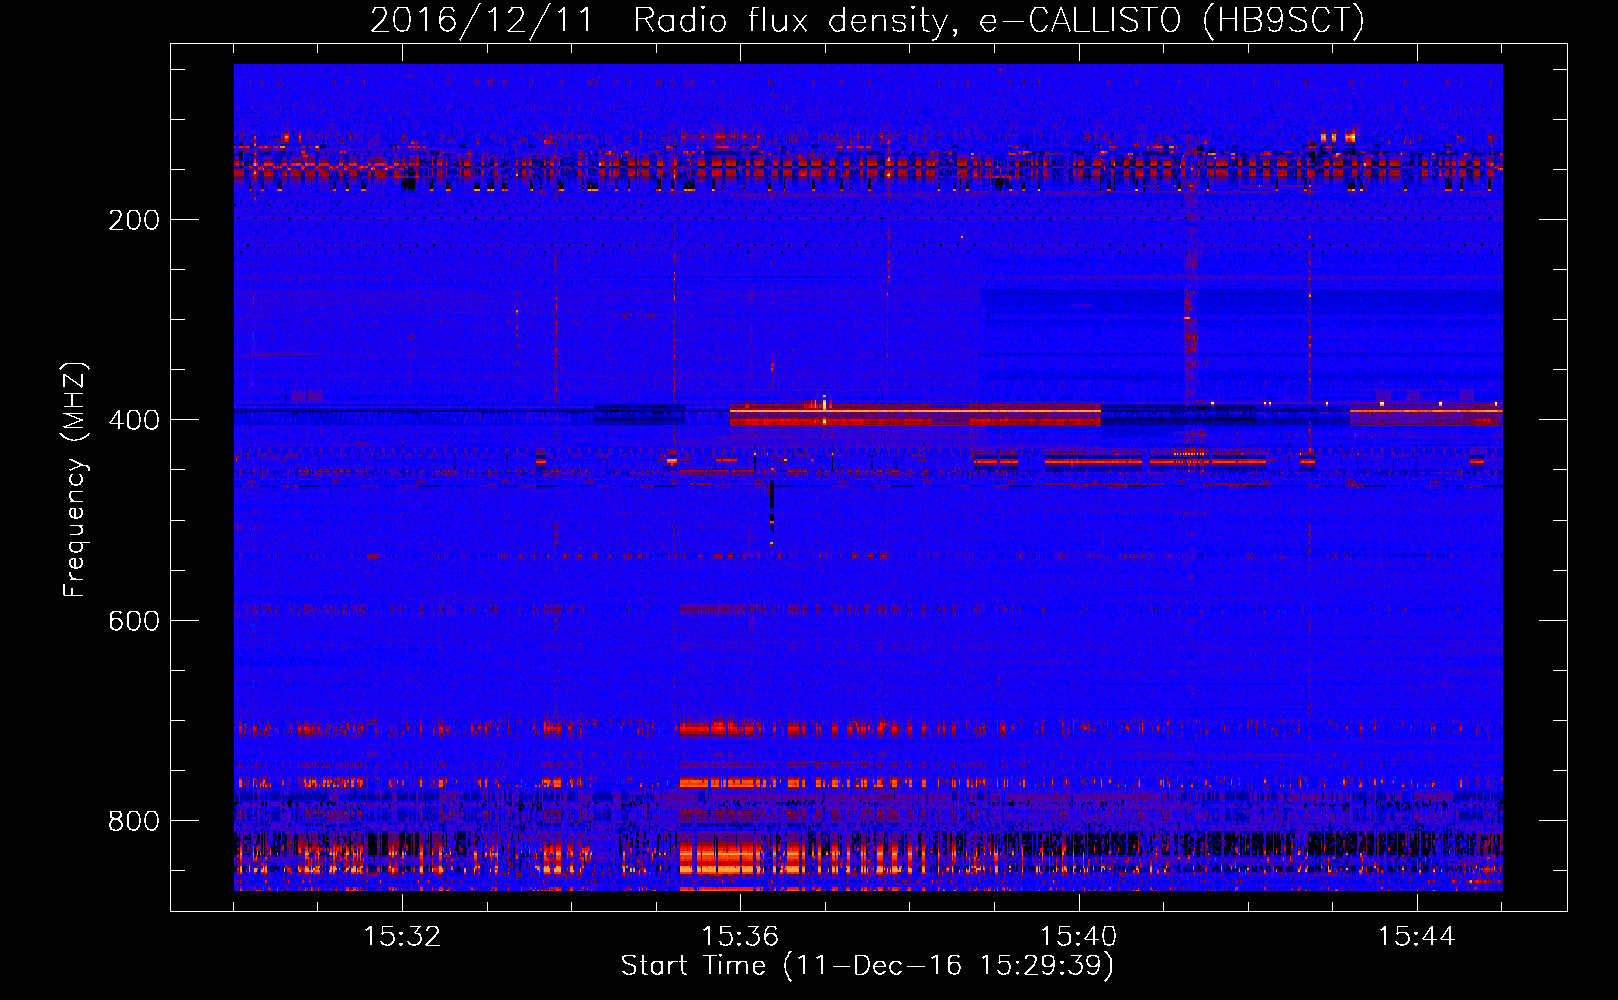Click the "Start Time (11-Dec-16 15:29:39)" axis label
This screenshot has height=1000, width=1618.
tap(867, 966)
